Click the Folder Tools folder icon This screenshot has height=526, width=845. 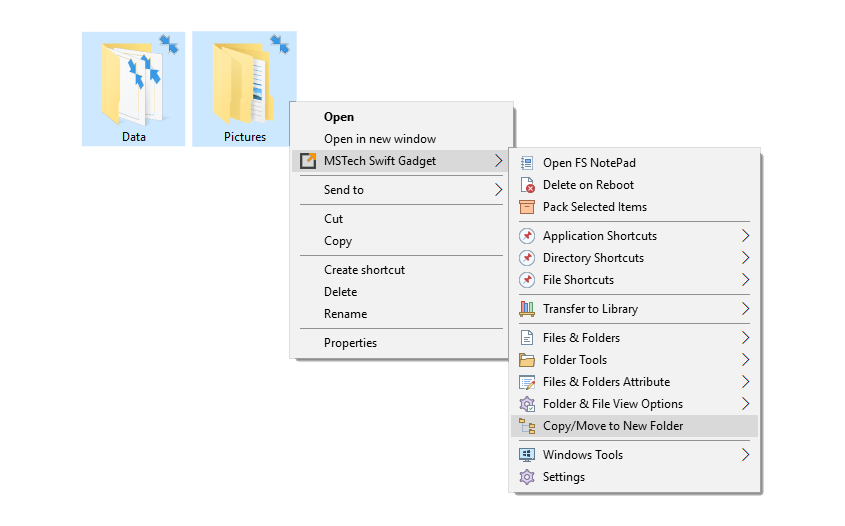[527, 360]
